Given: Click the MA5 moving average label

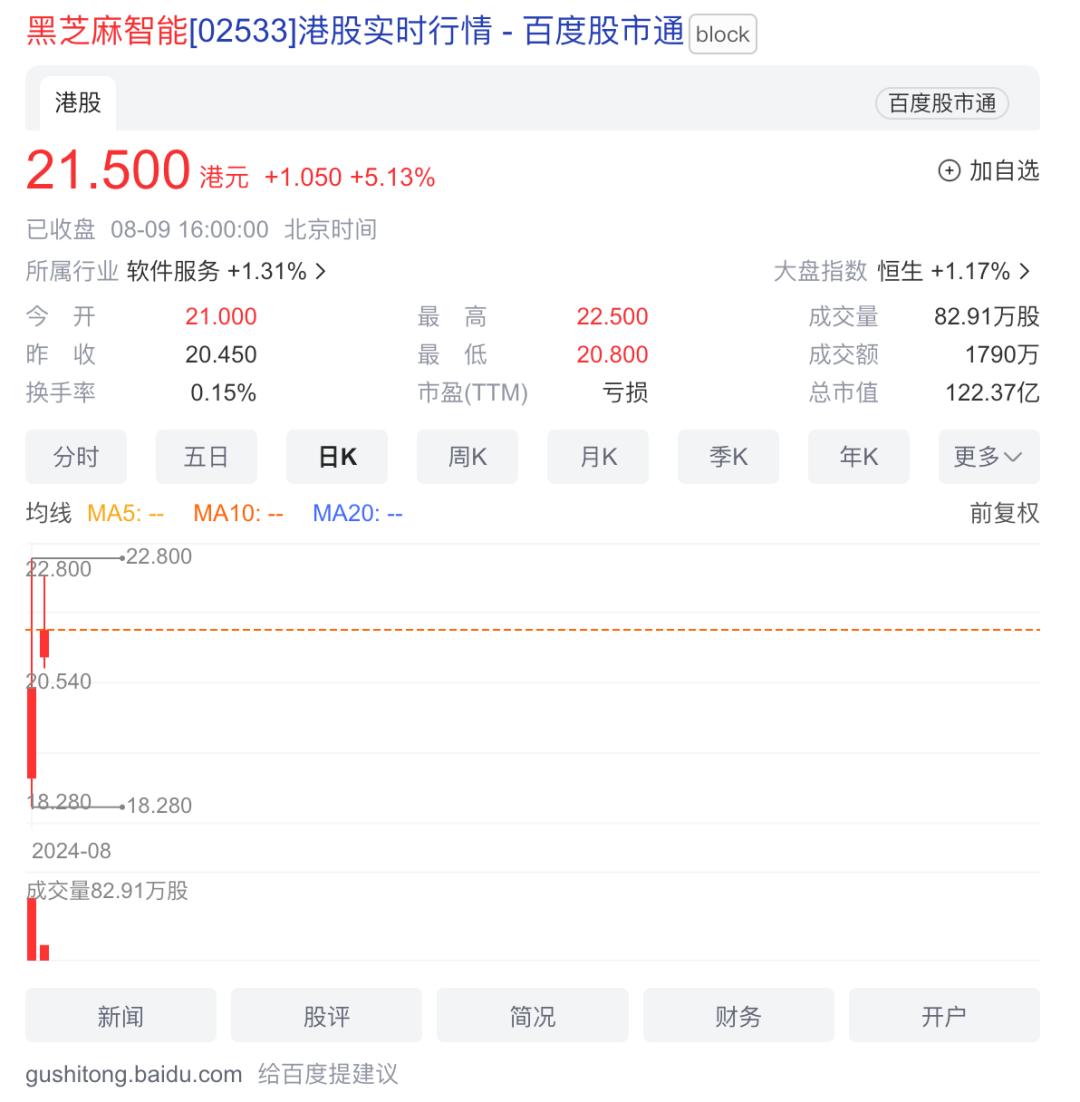Looking at the screenshot, I should [125, 513].
